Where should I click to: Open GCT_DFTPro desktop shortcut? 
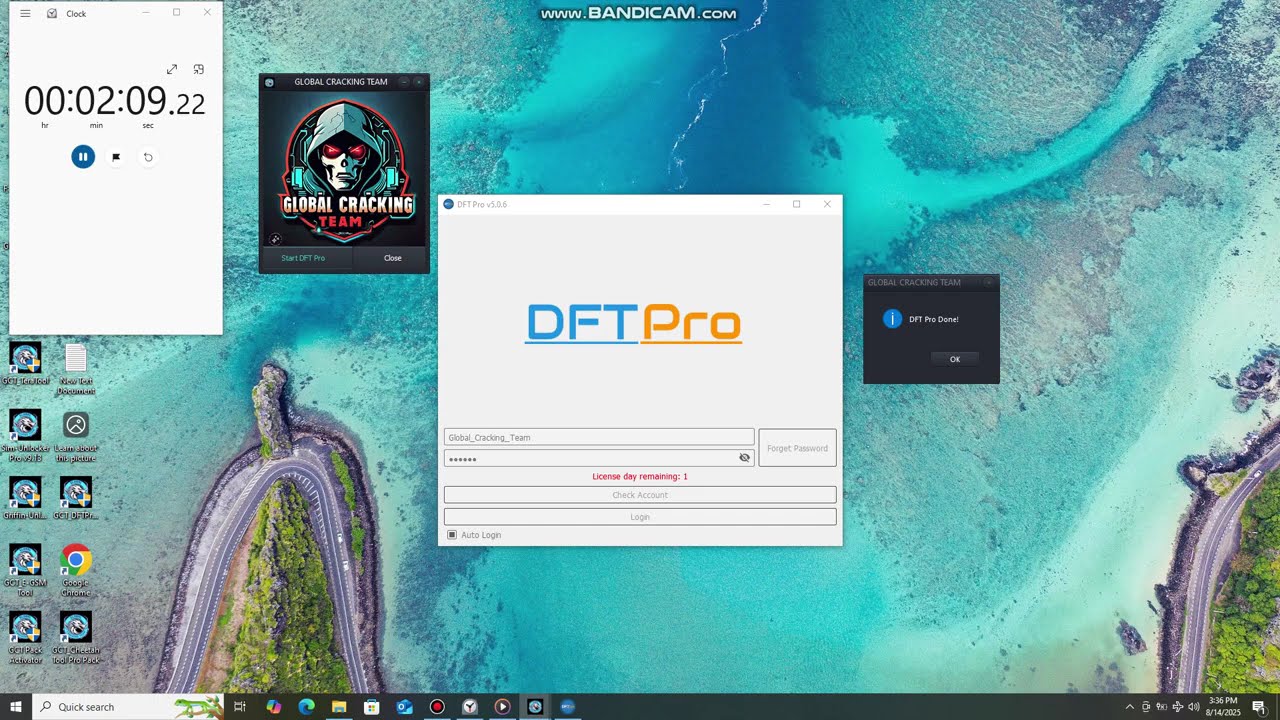coord(76,498)
